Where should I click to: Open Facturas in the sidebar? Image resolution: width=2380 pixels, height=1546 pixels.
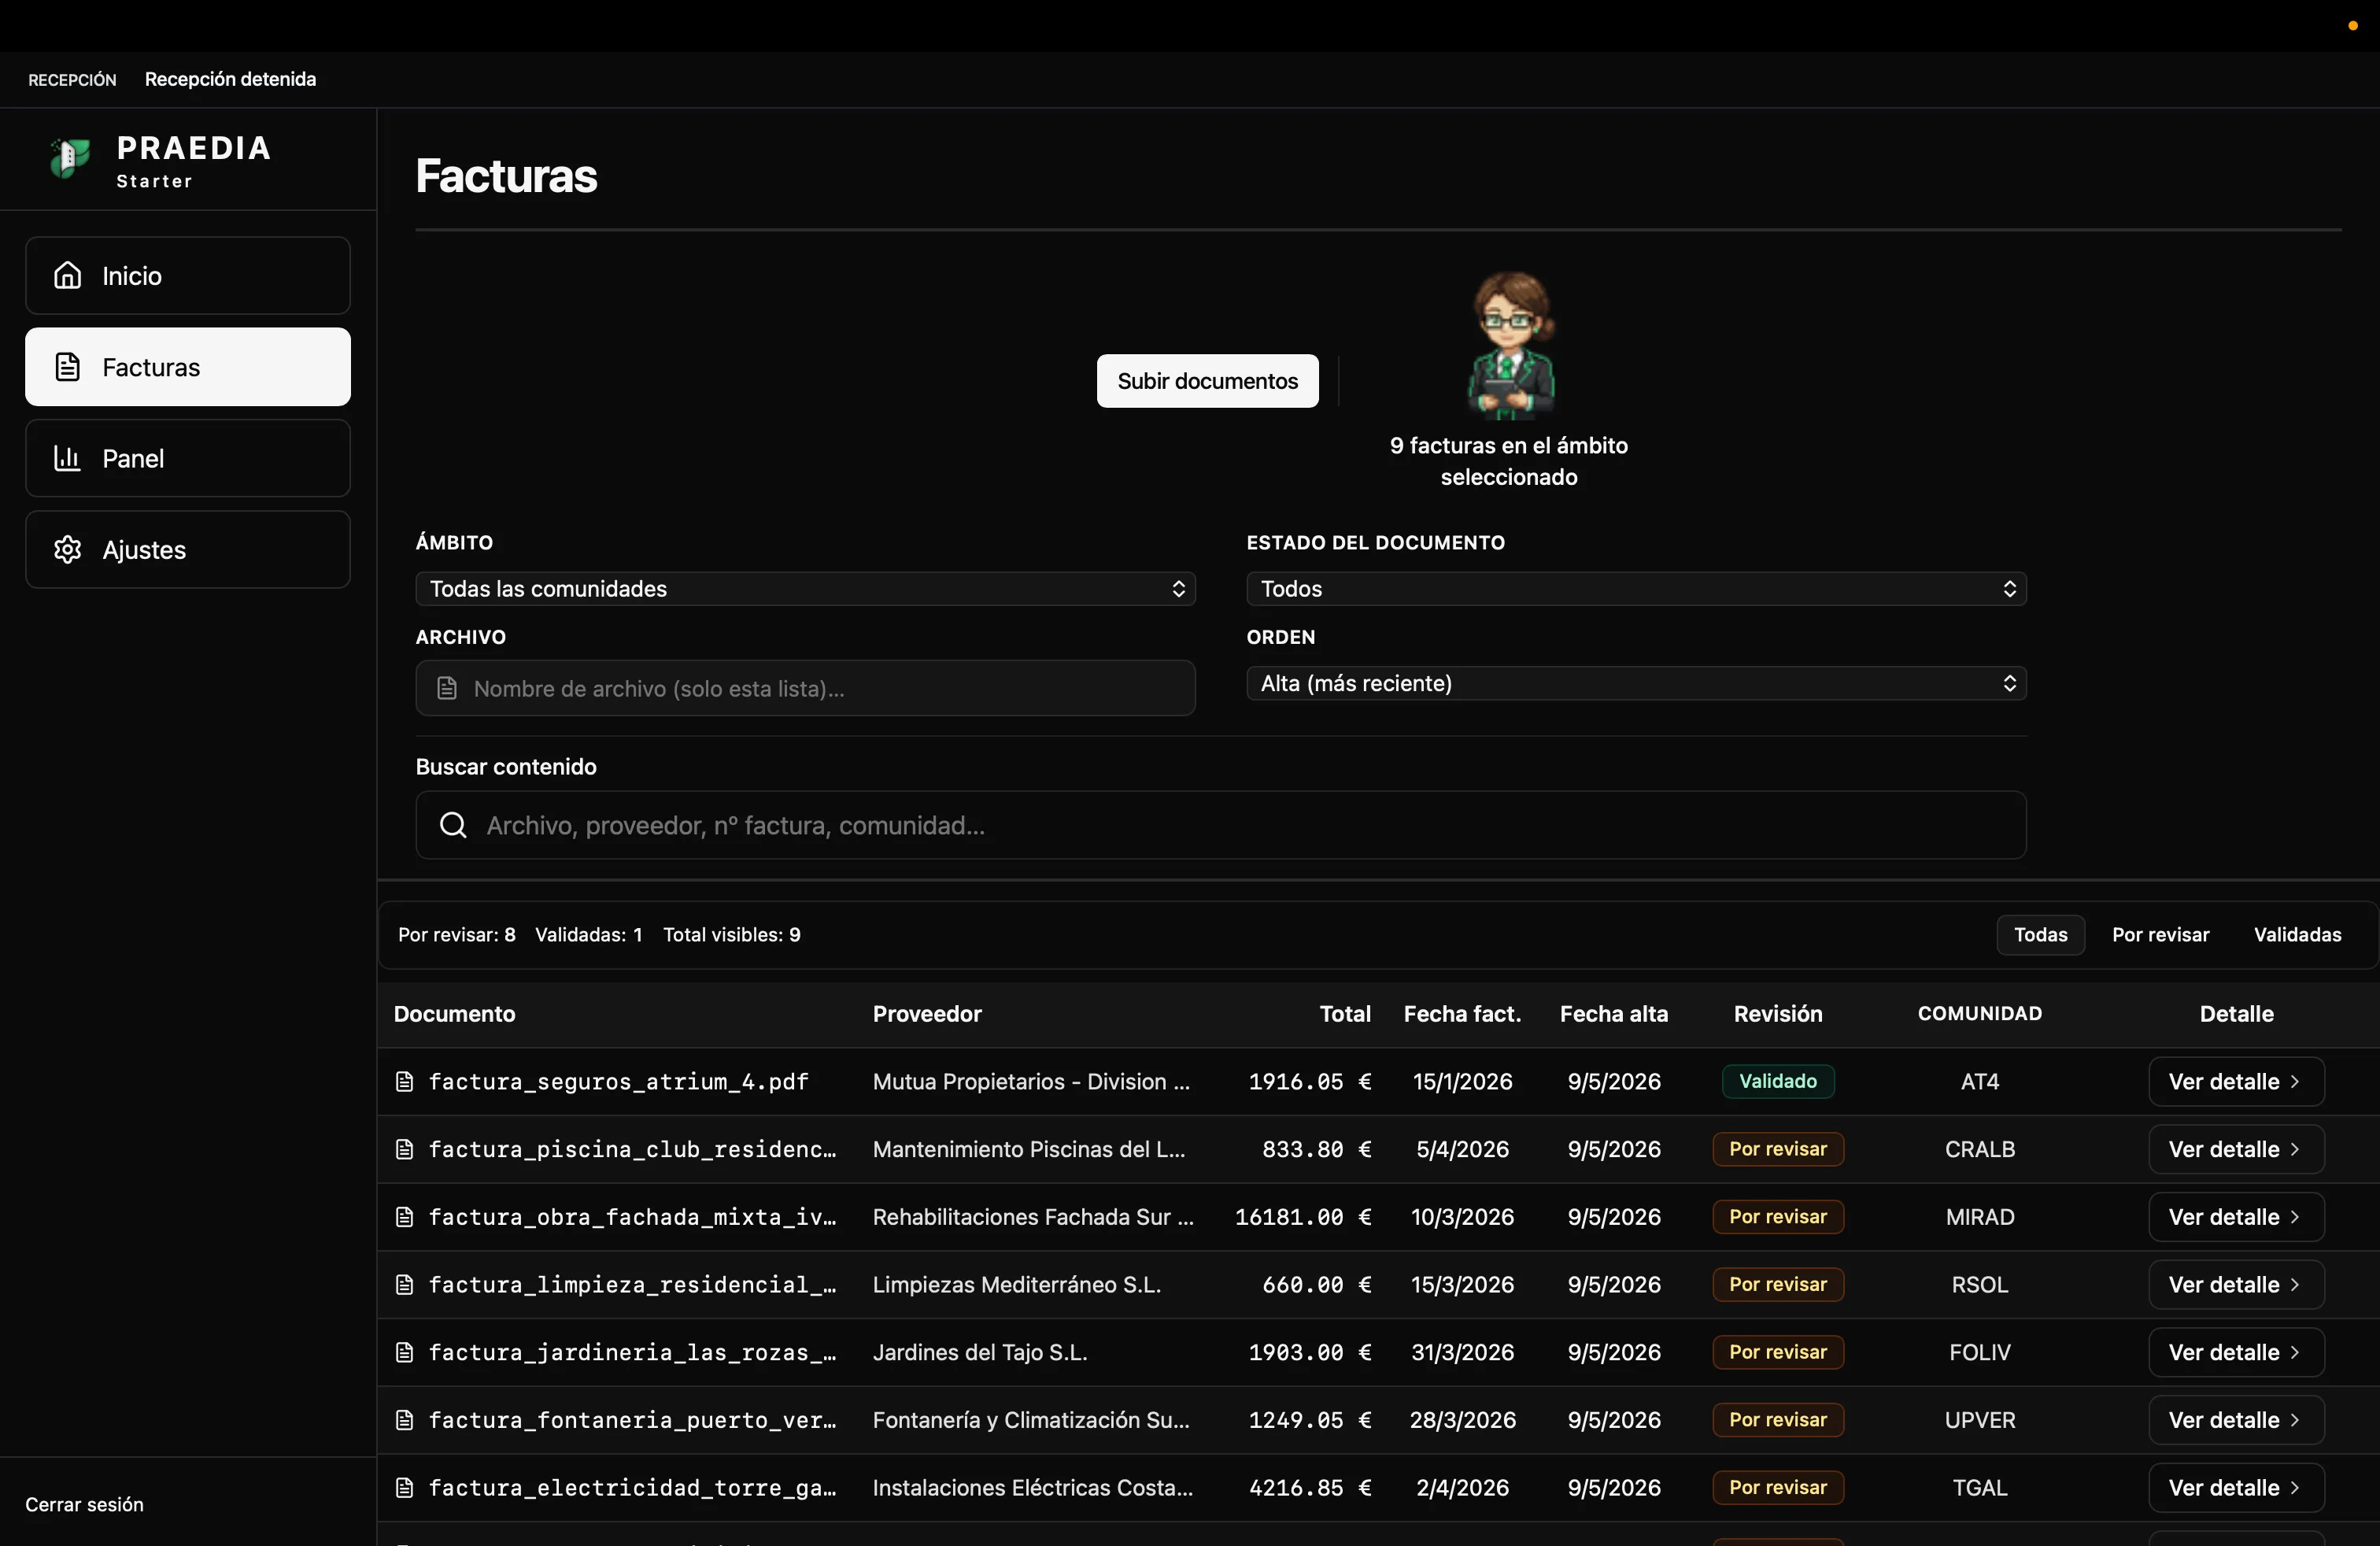click(x=188, y=367)
